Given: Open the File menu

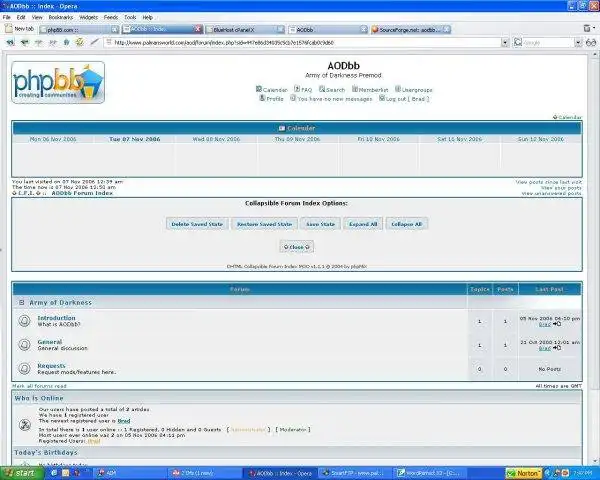Looking at the screenshot, I should [7, 17].
